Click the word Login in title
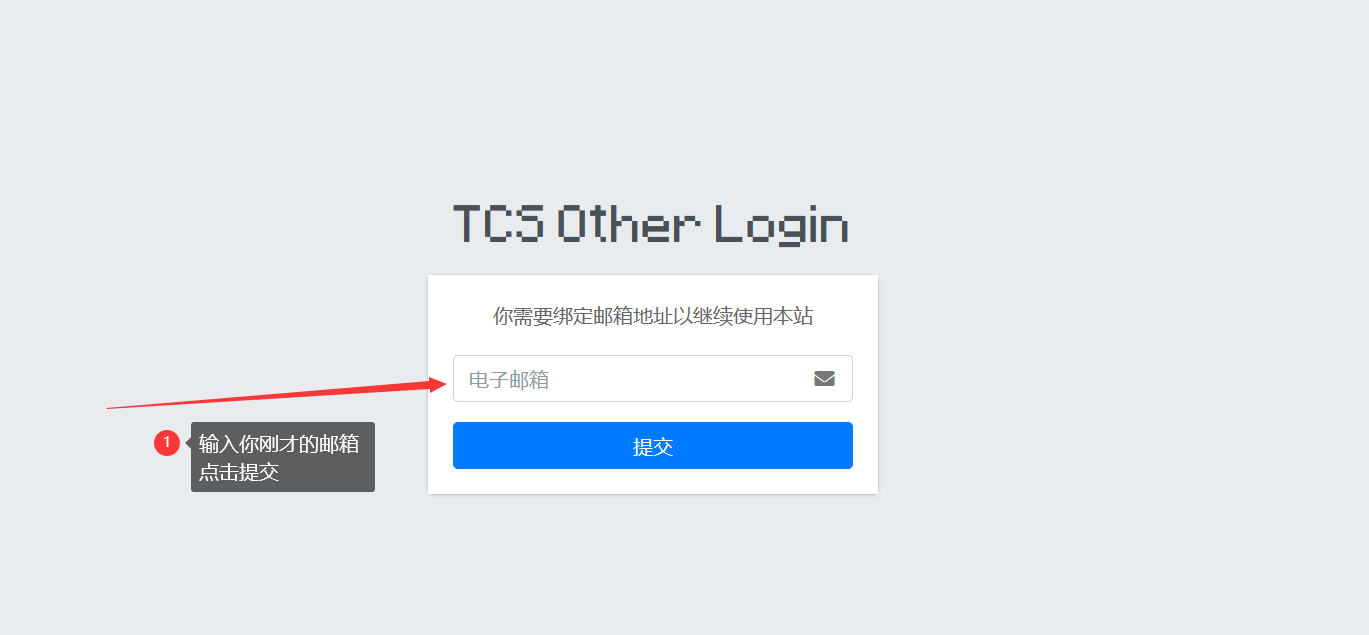 [782, 225]
